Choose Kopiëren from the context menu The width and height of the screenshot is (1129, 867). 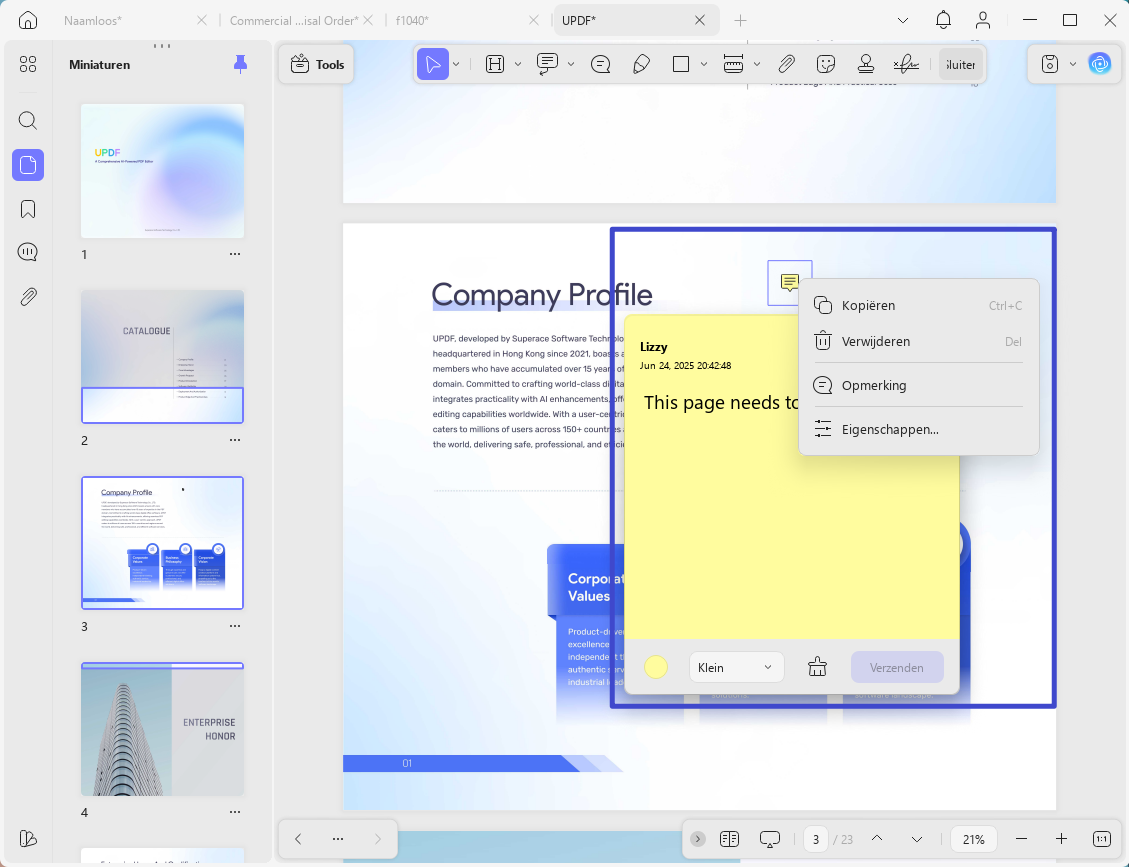[x=918, y=305]
